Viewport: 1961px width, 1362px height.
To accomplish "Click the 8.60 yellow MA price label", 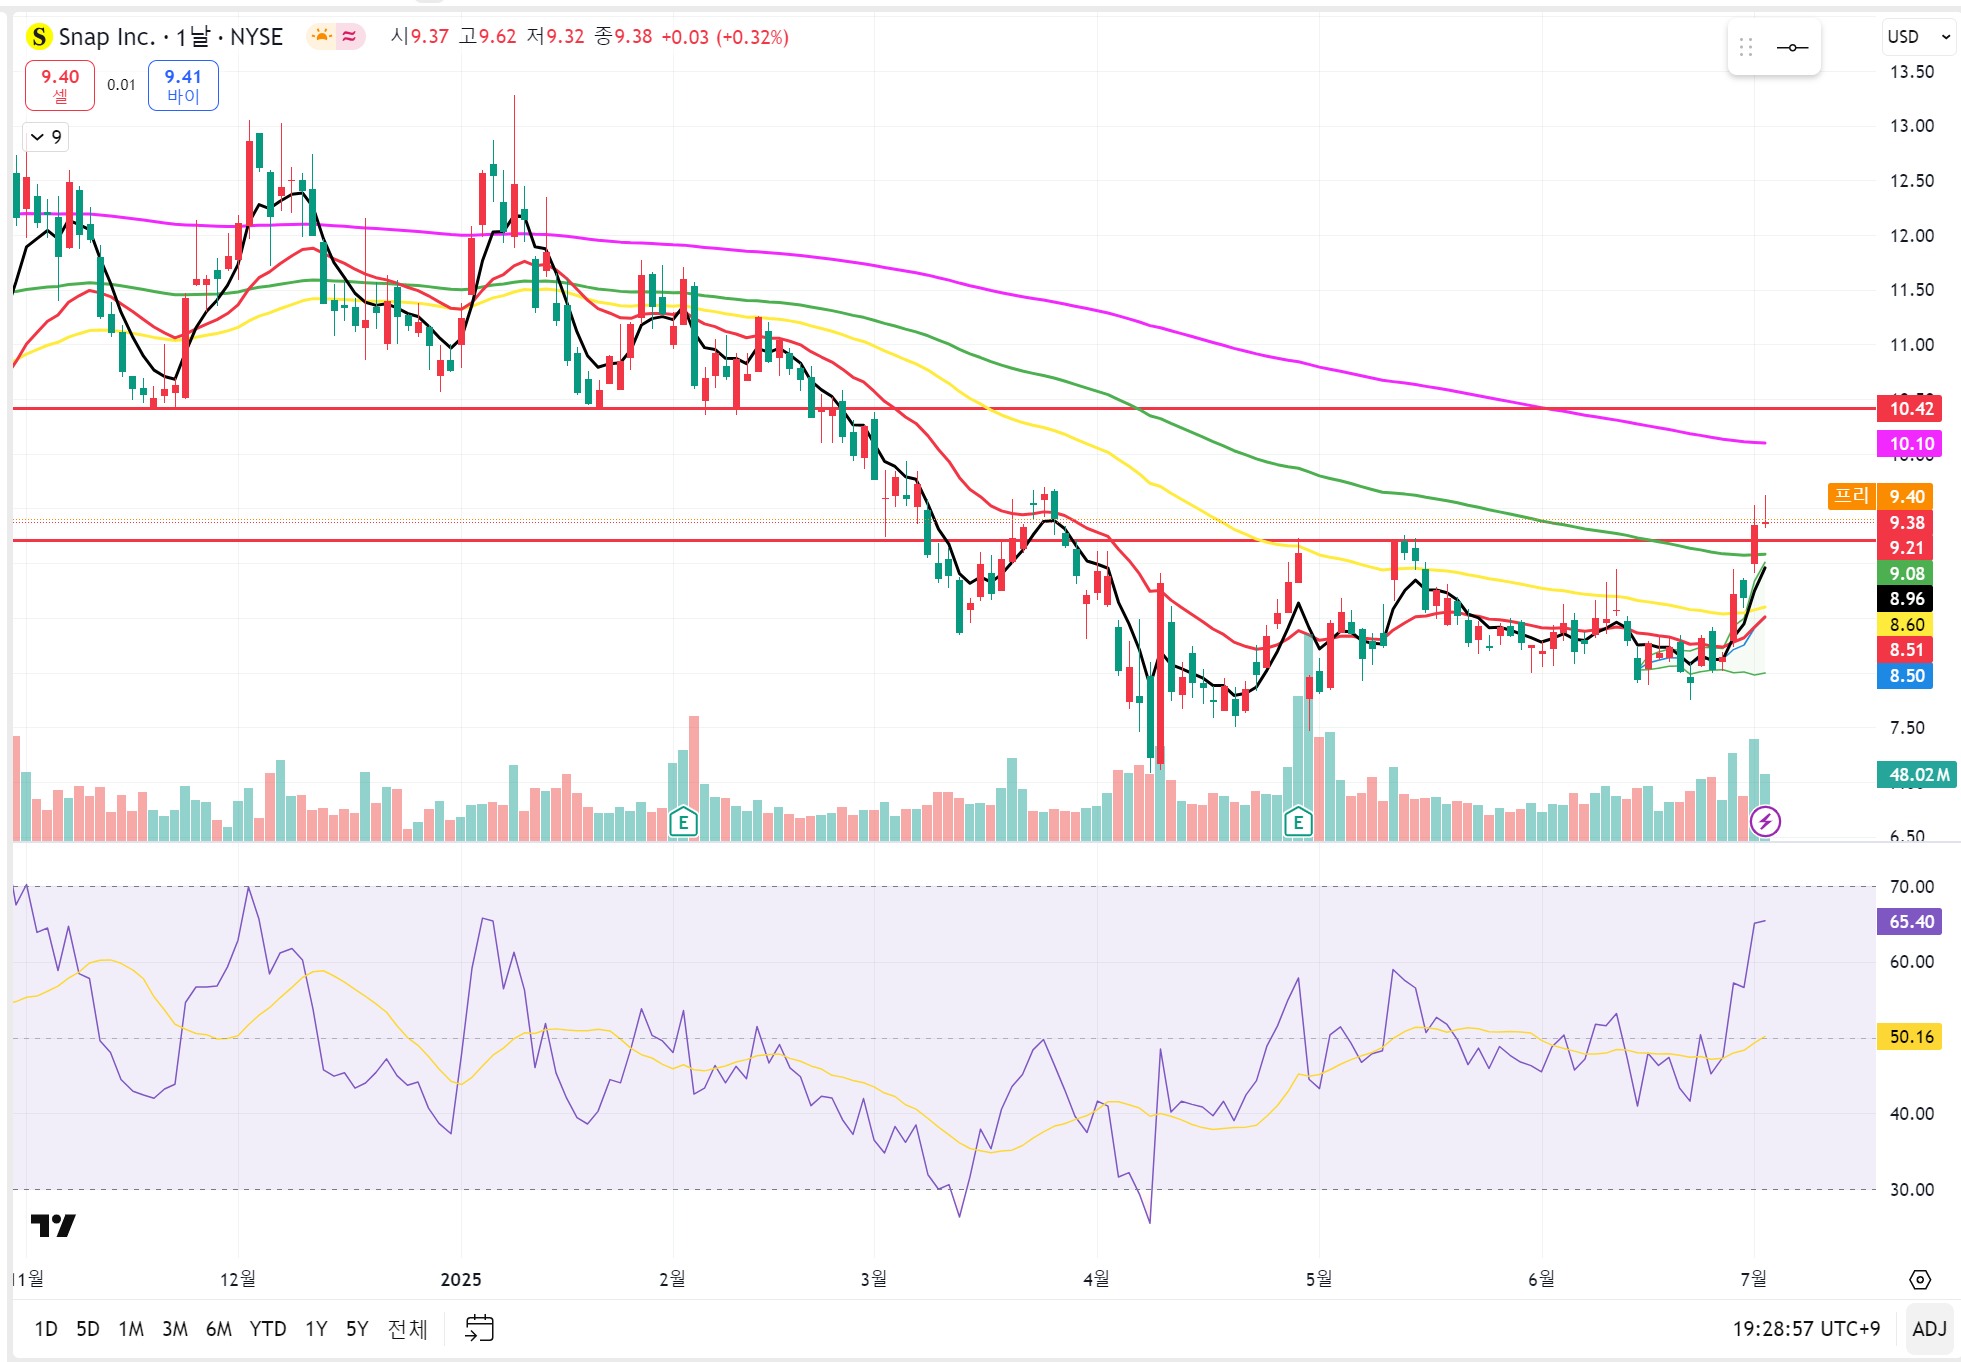I will point(1906,625).
